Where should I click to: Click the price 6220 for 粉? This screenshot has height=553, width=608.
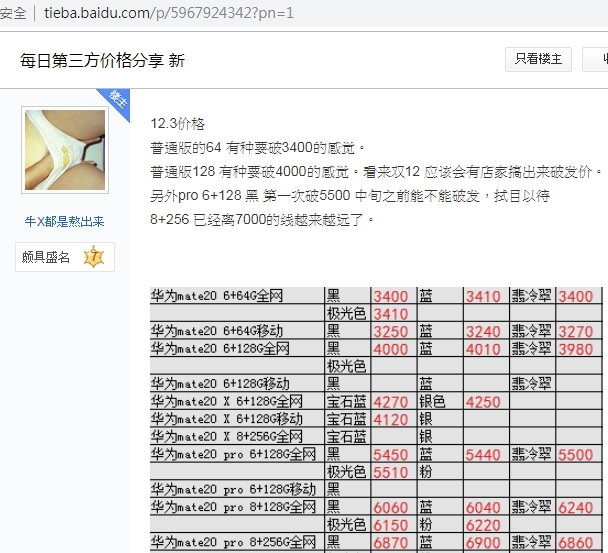tap(483, 525)
